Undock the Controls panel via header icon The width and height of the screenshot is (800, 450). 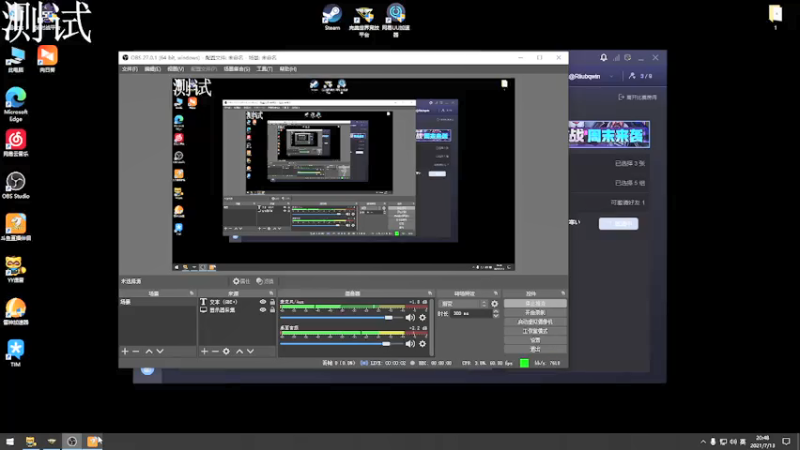click(x=563, y=293)
